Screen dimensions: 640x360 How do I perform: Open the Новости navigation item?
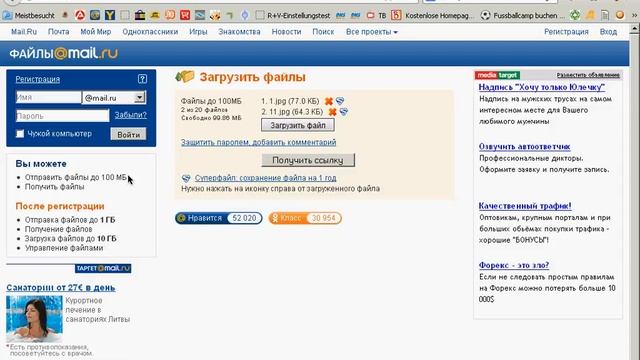coord(287,31)
